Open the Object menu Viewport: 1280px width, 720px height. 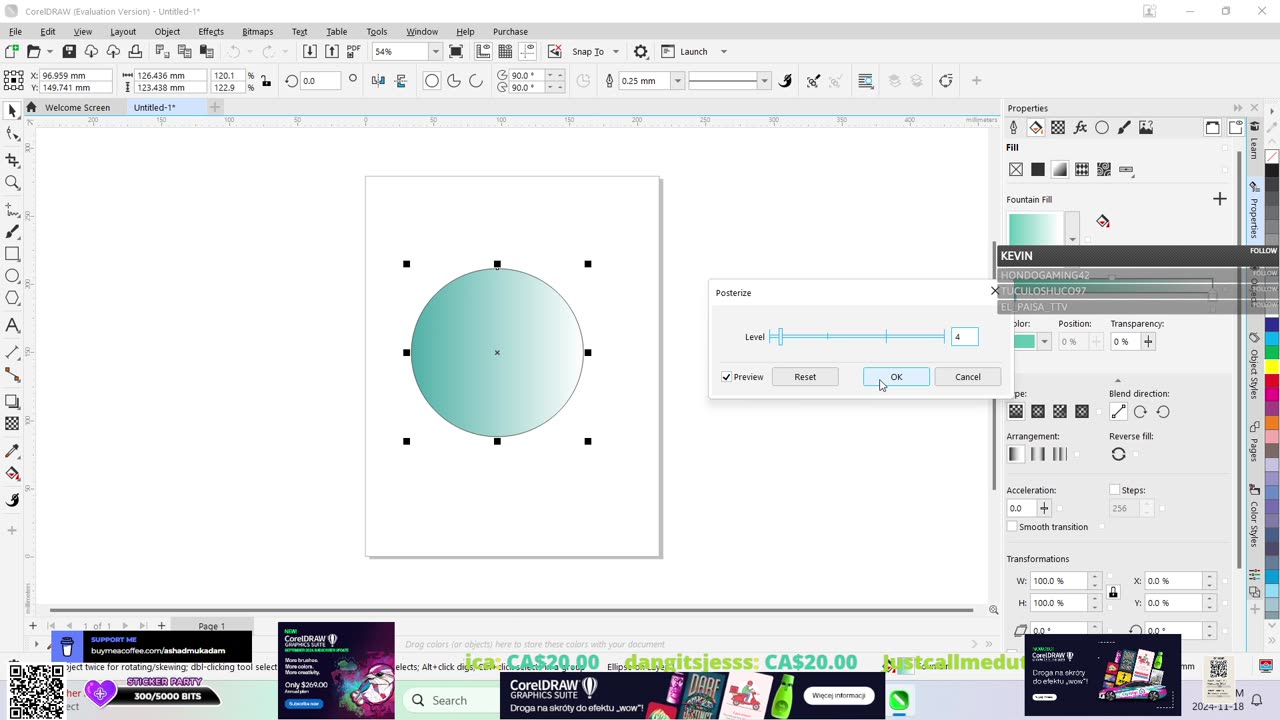pos(167,31)
